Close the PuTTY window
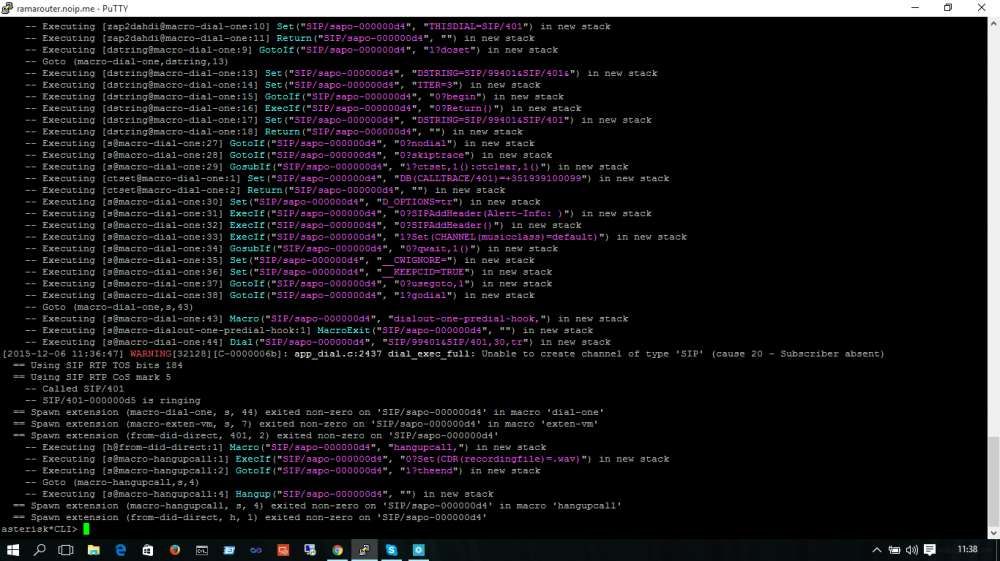Viewport: 1000px width, 561px height. click(981, 8)
